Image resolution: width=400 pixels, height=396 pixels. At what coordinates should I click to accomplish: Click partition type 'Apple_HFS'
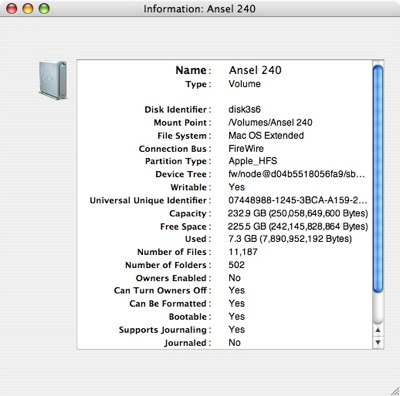253,161
